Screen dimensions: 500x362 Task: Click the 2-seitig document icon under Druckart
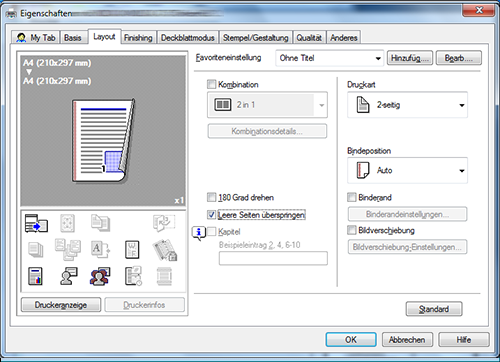click(x=363, y=105)
